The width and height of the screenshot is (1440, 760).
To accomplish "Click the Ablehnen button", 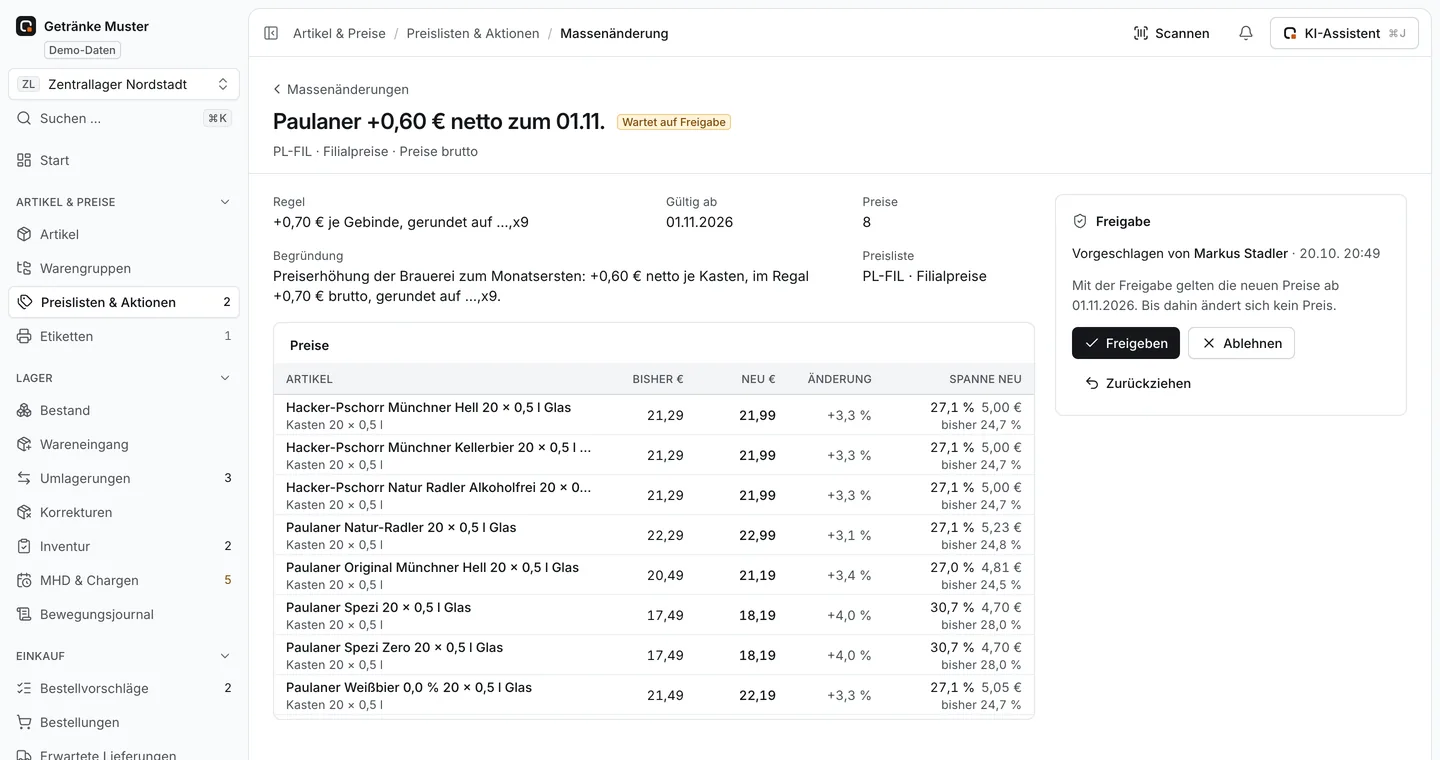I will [1241, 343].
